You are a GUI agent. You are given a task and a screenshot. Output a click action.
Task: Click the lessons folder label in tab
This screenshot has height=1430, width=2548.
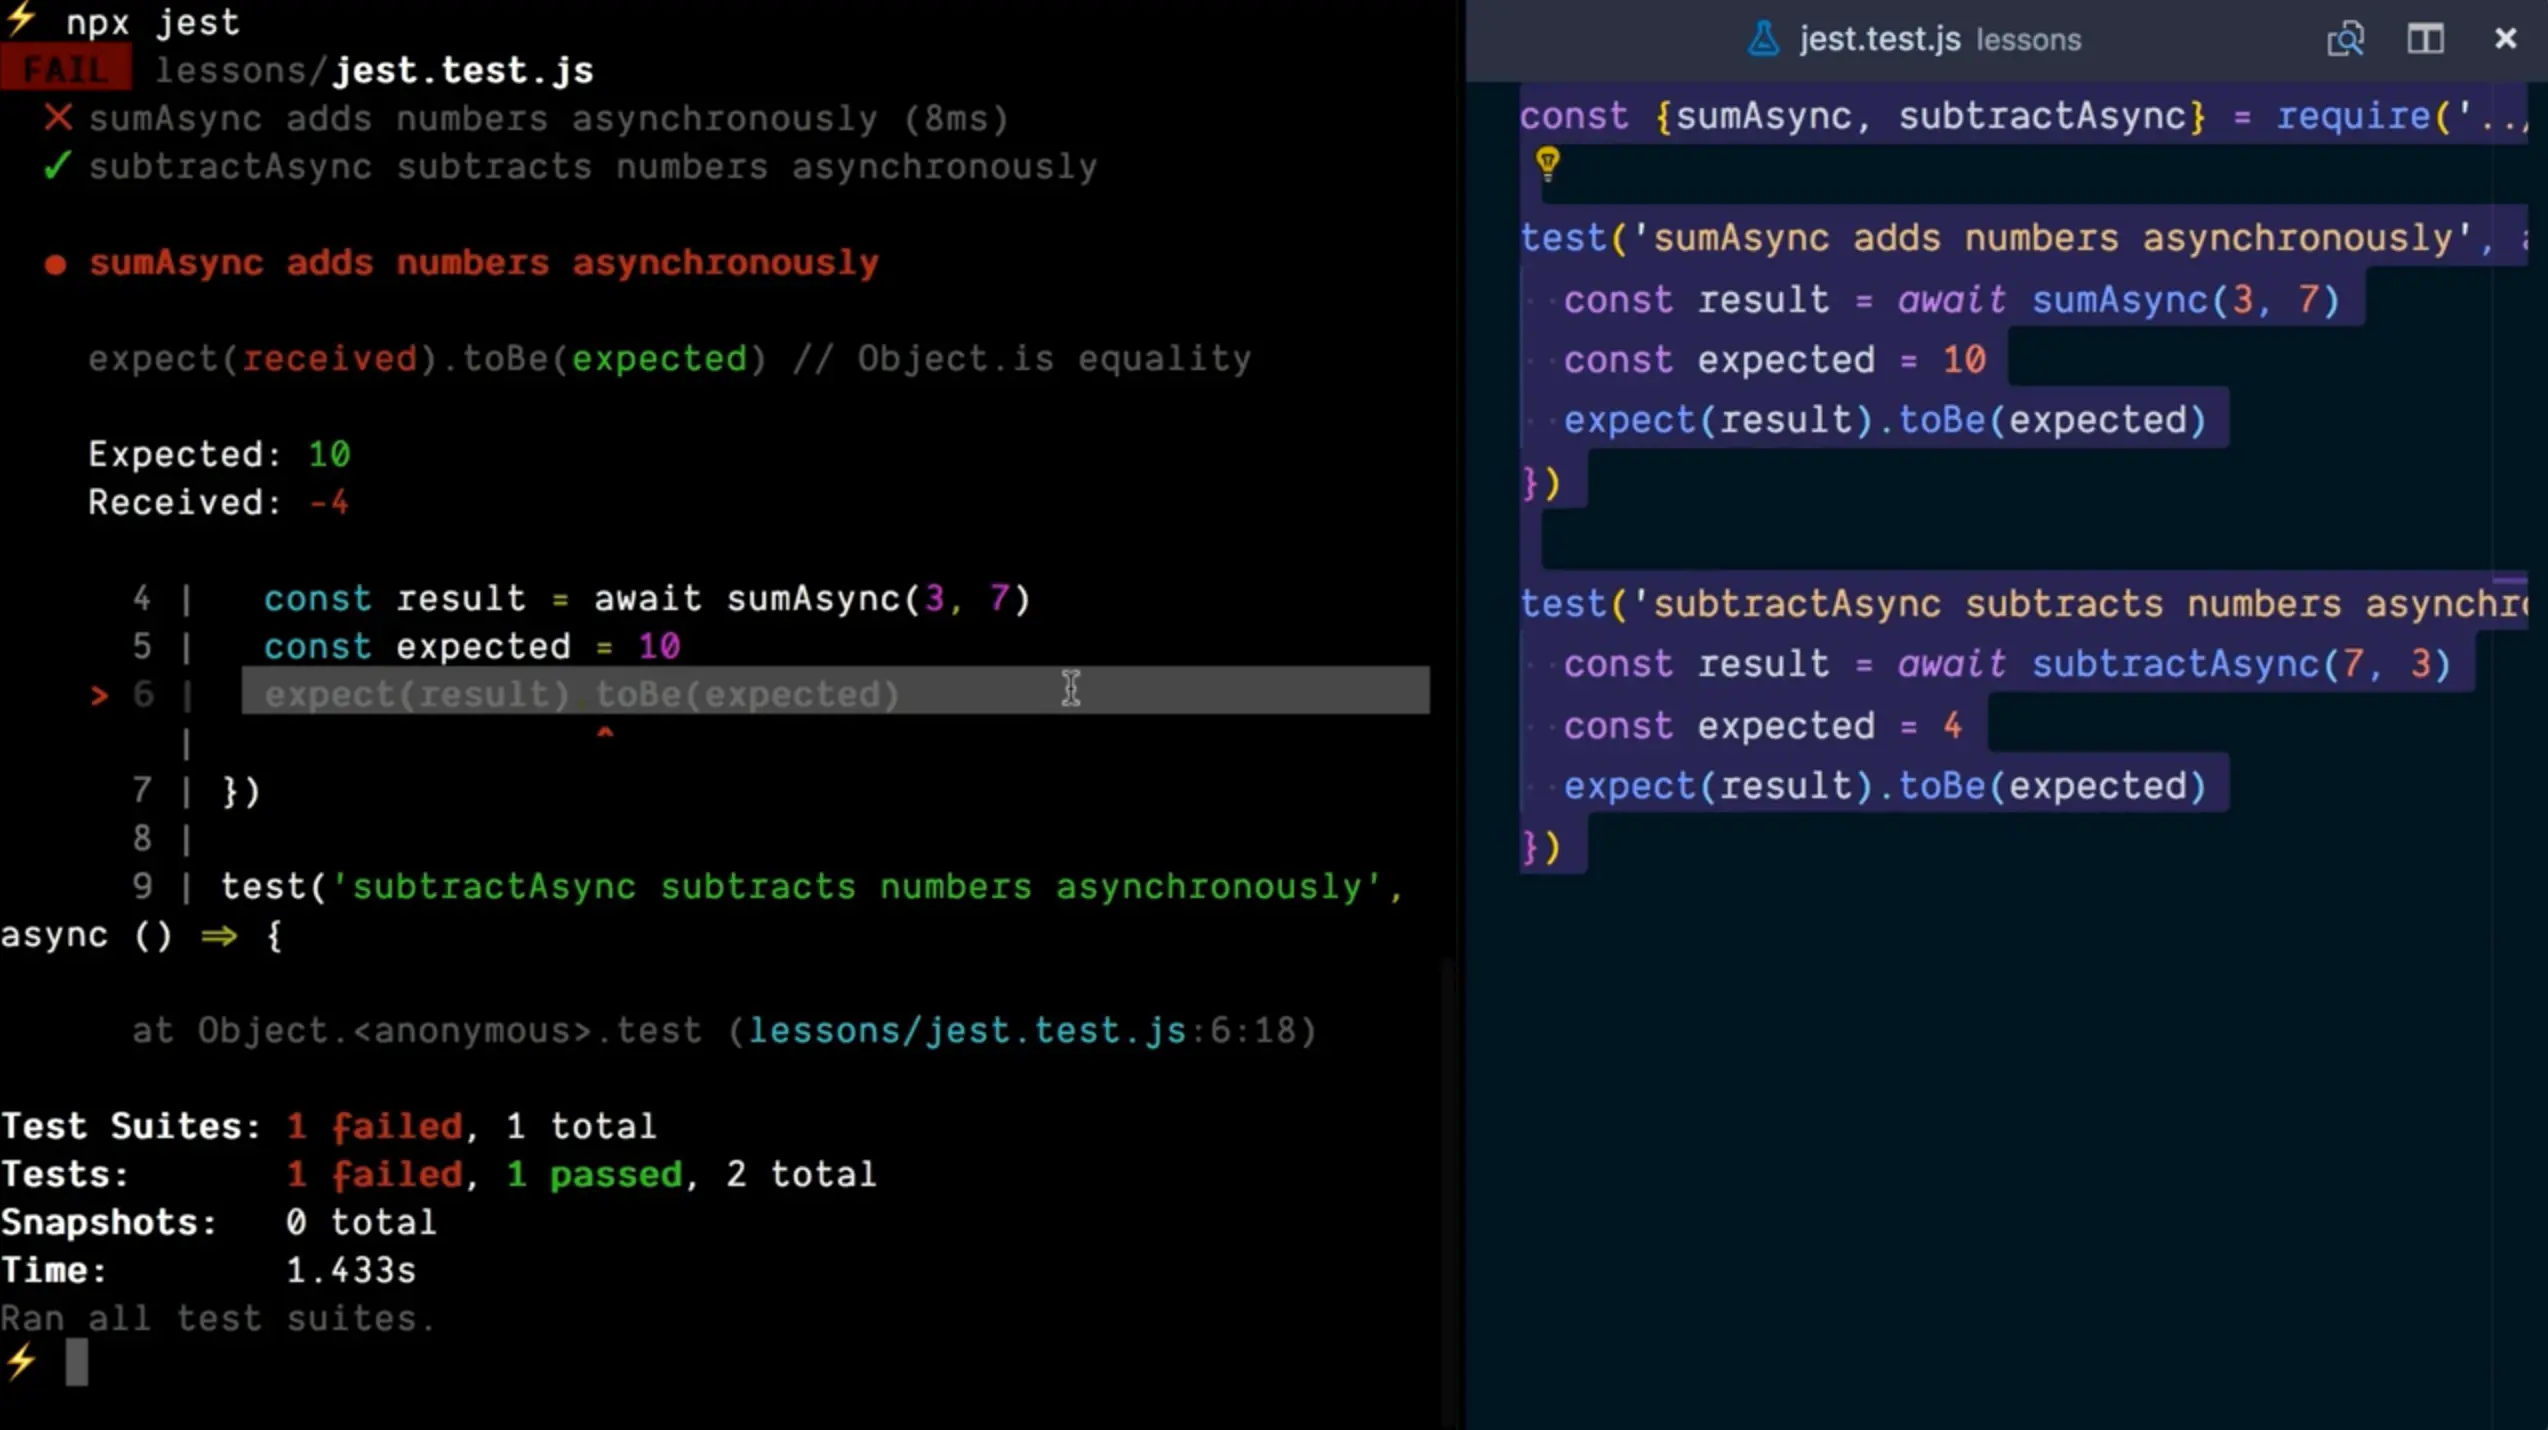coord(2028,41)
